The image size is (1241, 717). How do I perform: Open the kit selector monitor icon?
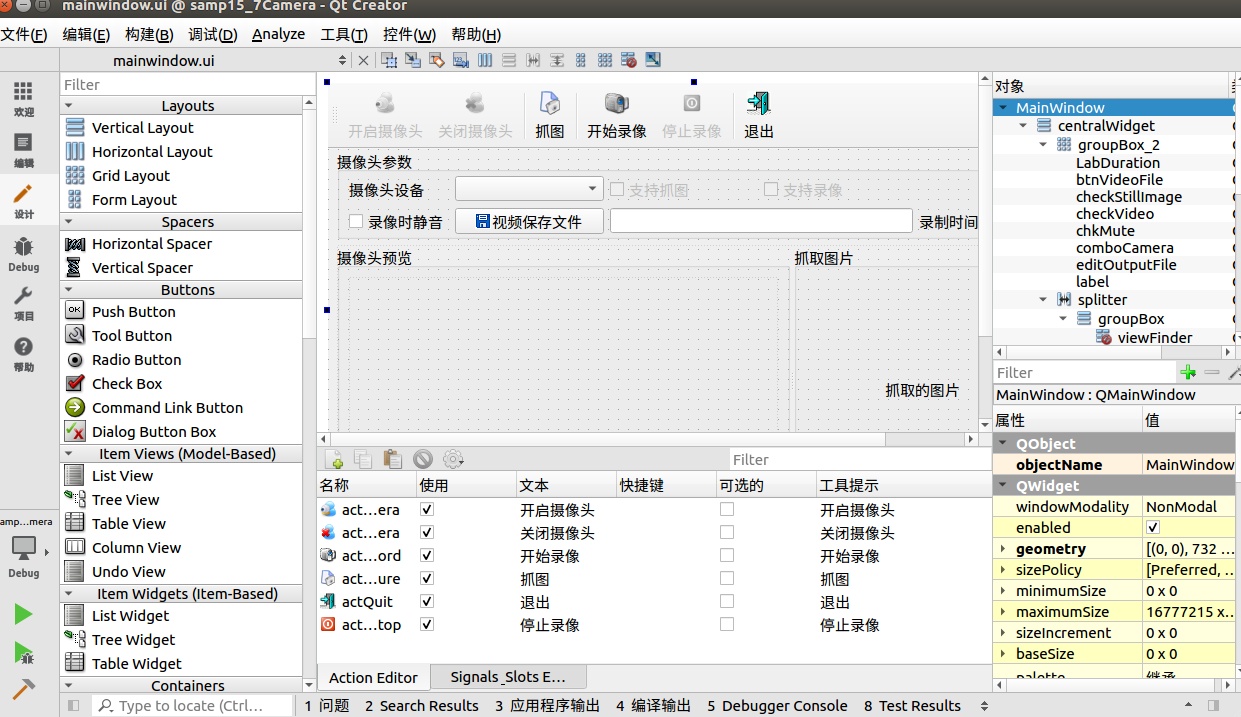[23, 547]
